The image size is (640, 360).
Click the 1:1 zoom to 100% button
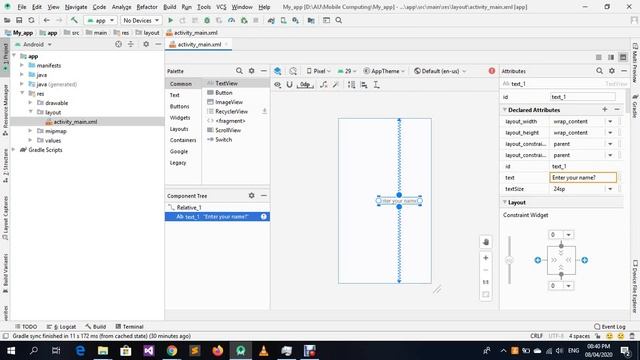pos(486,282)
